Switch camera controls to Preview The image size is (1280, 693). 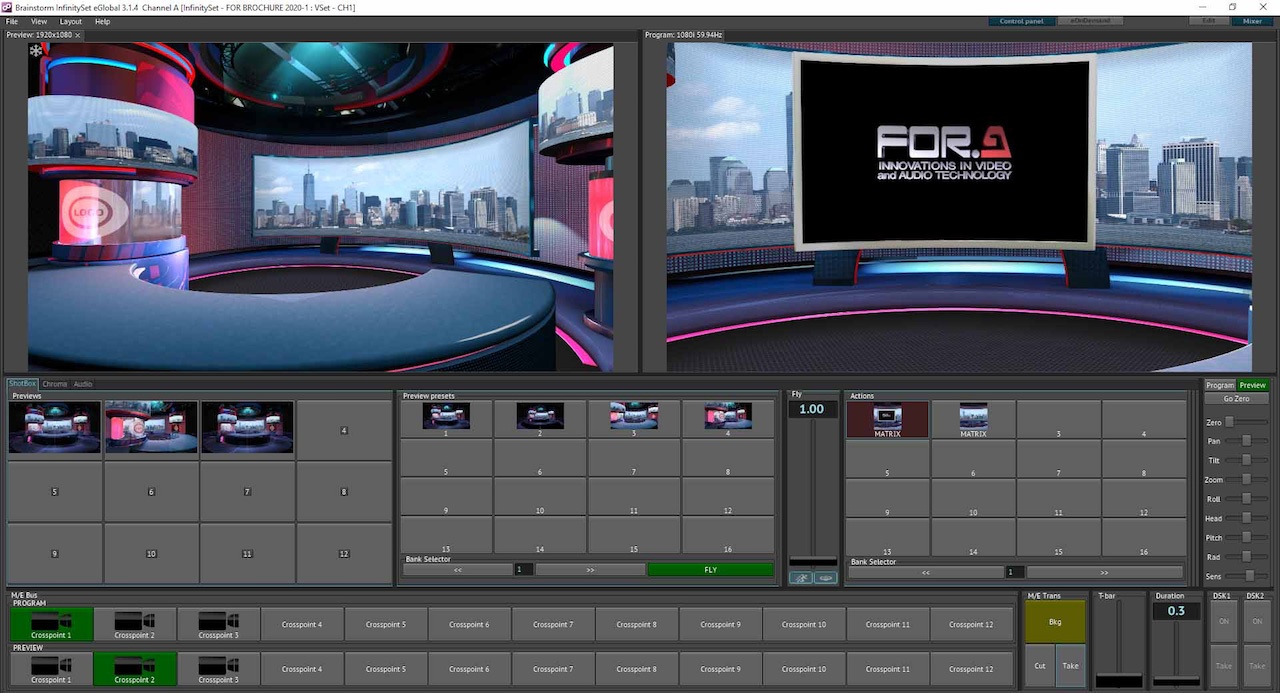click(1253, 385)
